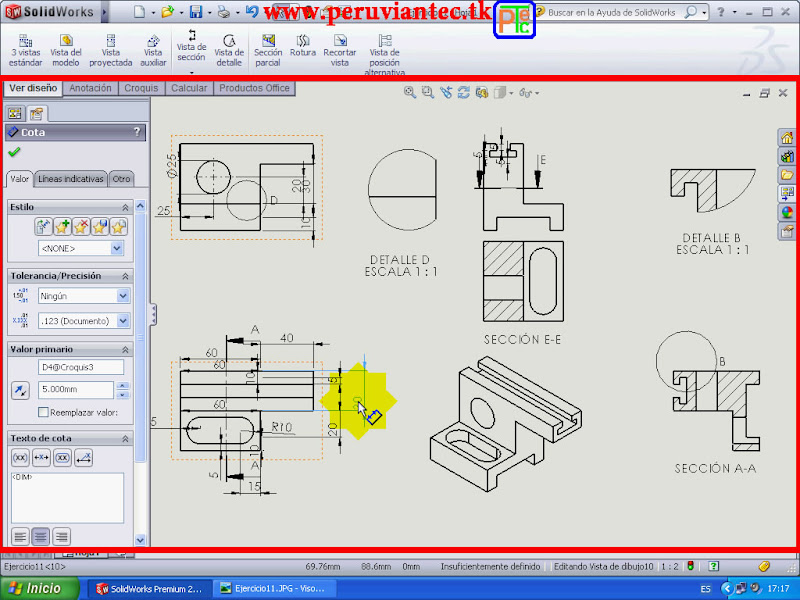Select the Sección parcial tool
800x600 pixels.
[x=268, y=50]
